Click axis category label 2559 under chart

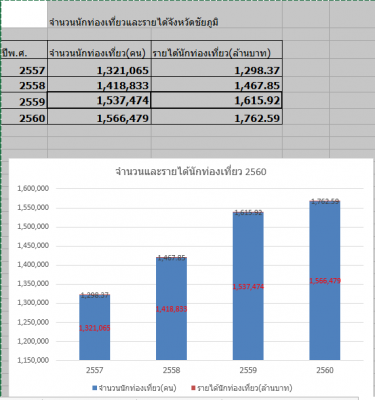[x=248, y=370]
